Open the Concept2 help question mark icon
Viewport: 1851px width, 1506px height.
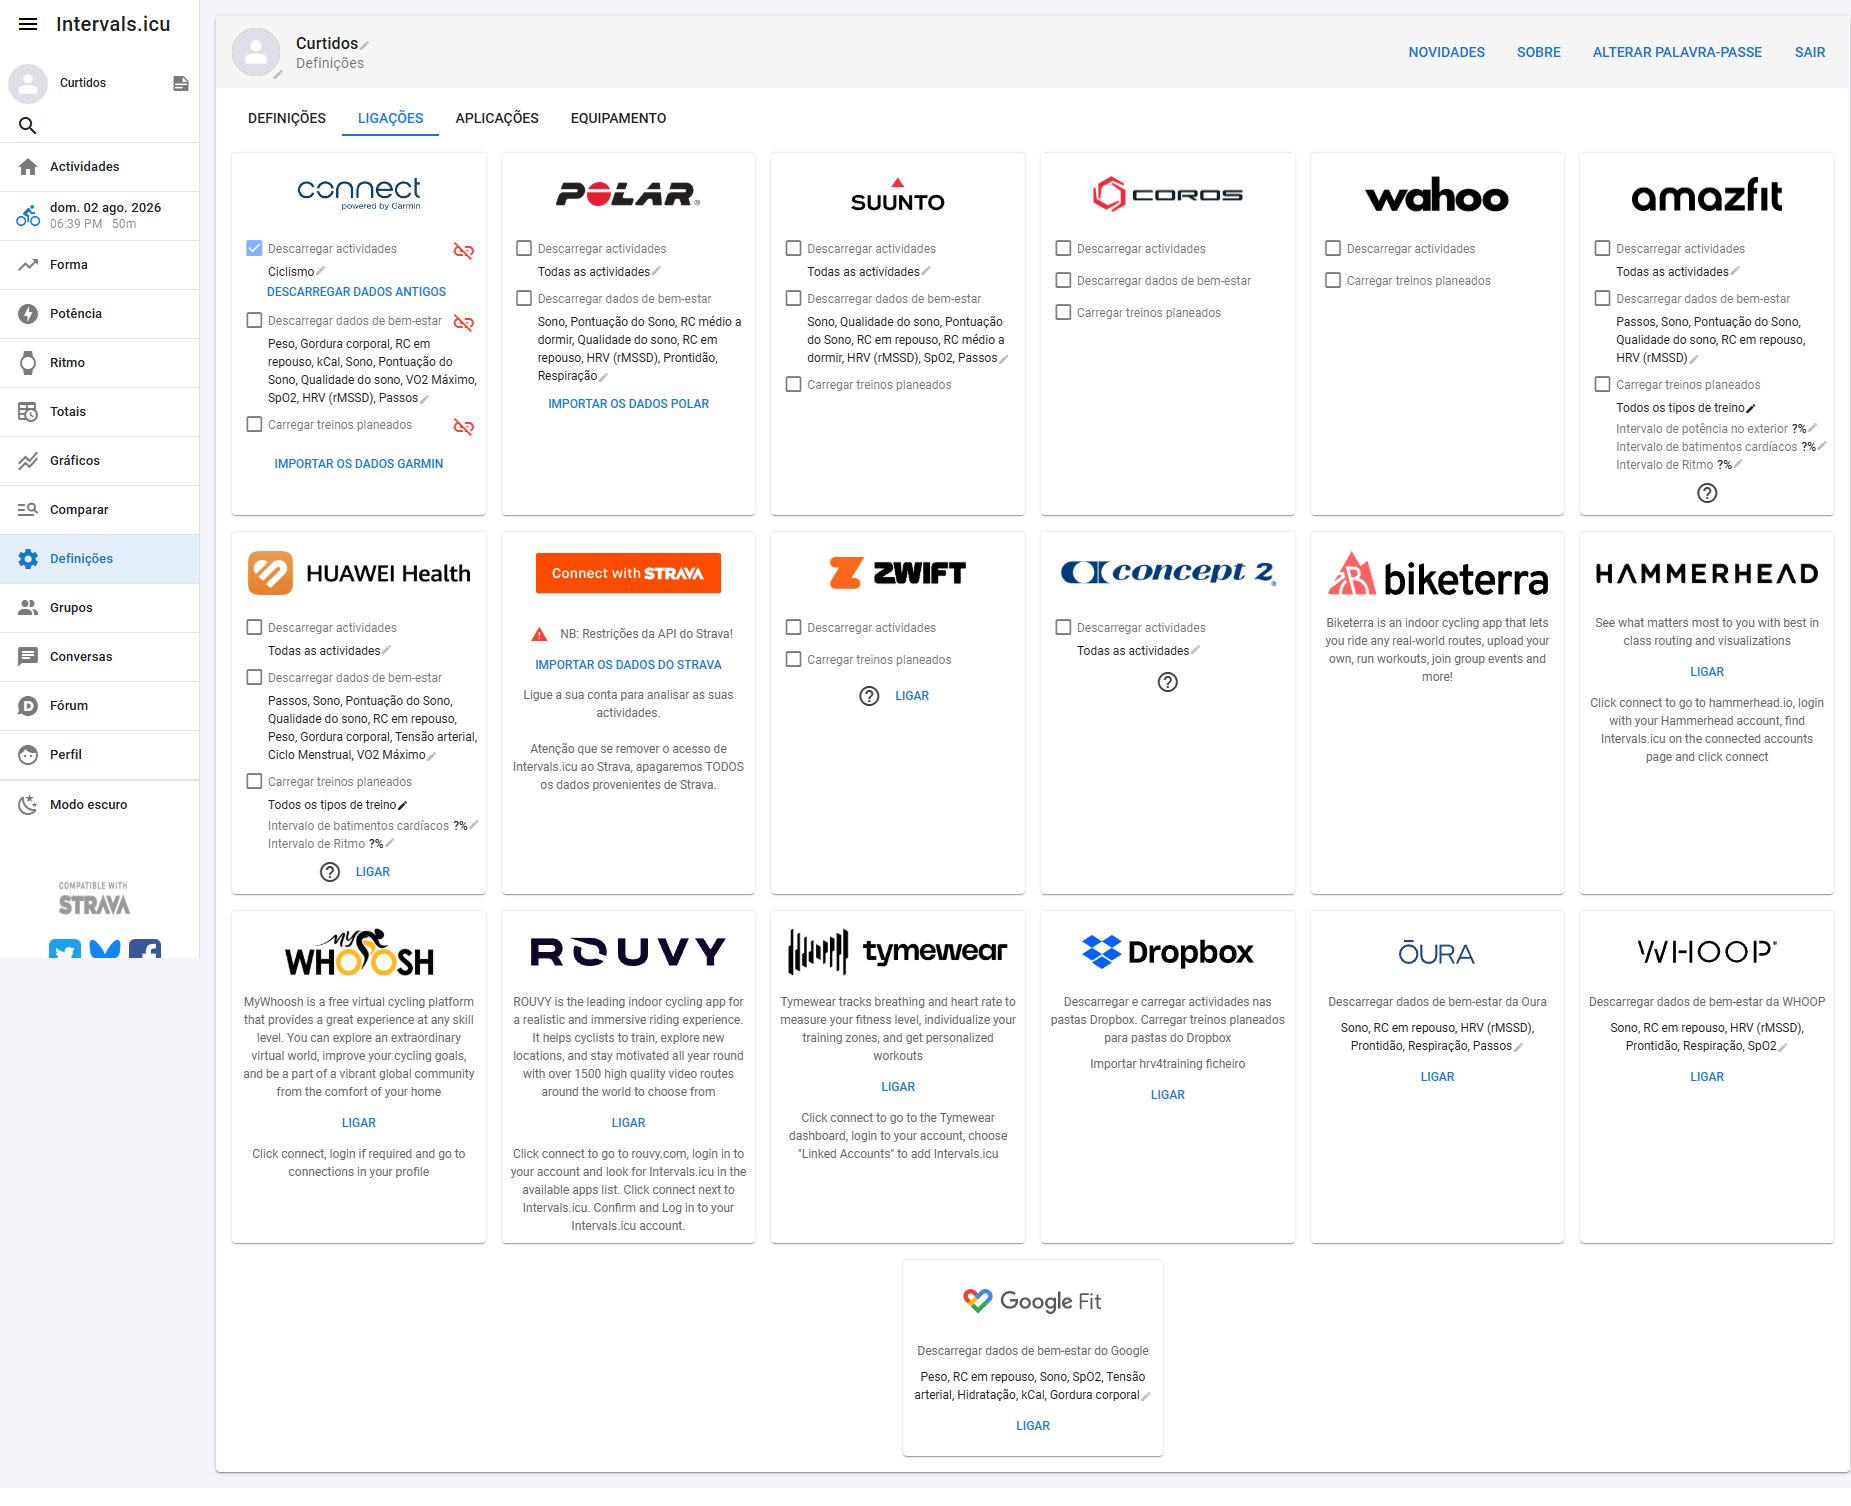(1168, 682)
